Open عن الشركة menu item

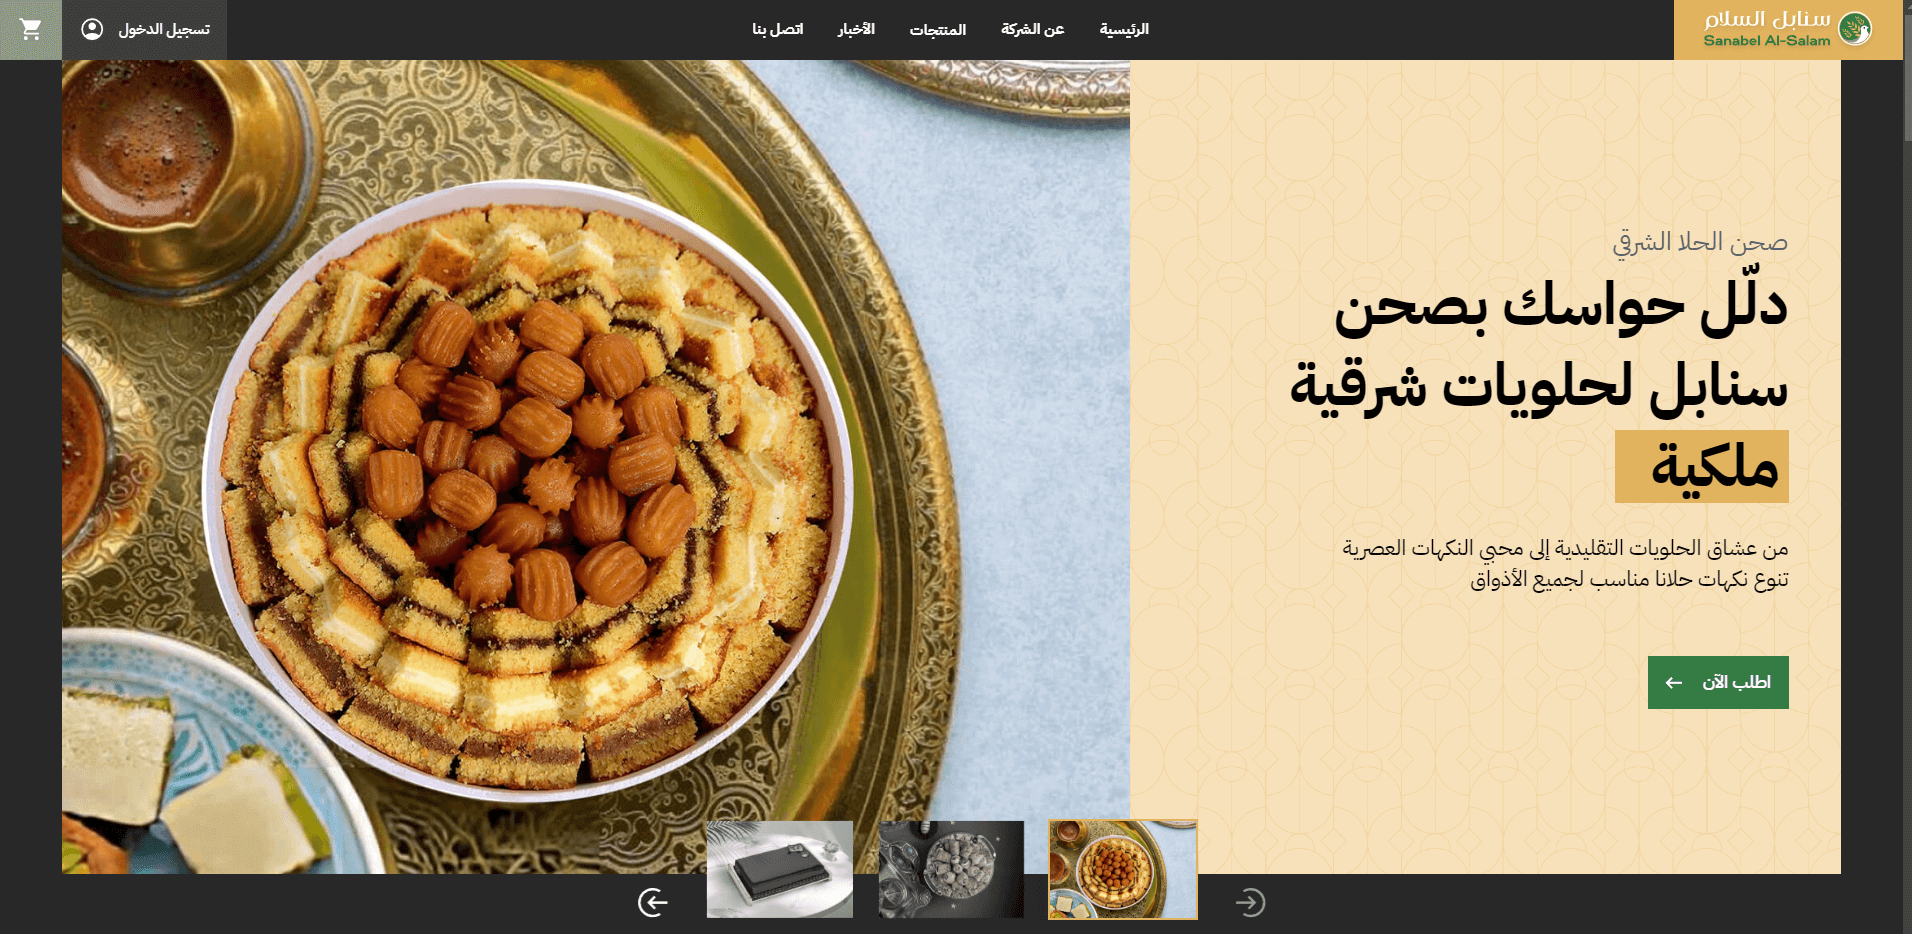1033,30
